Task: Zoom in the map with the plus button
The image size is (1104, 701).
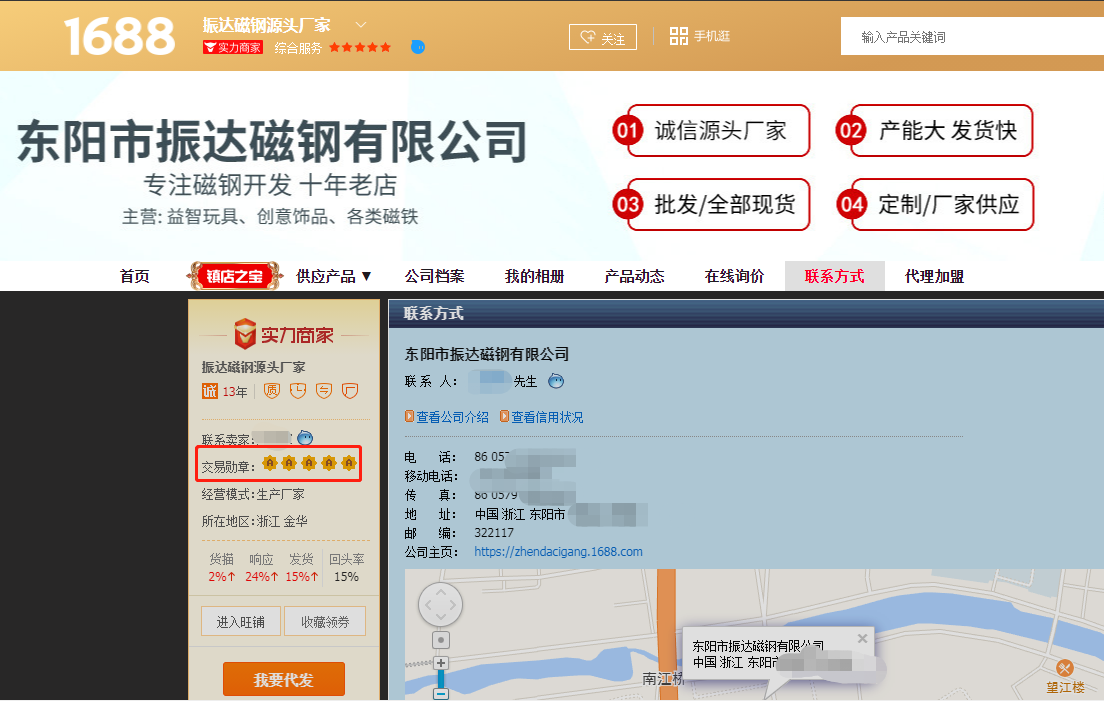Action: tap(441, 663)
